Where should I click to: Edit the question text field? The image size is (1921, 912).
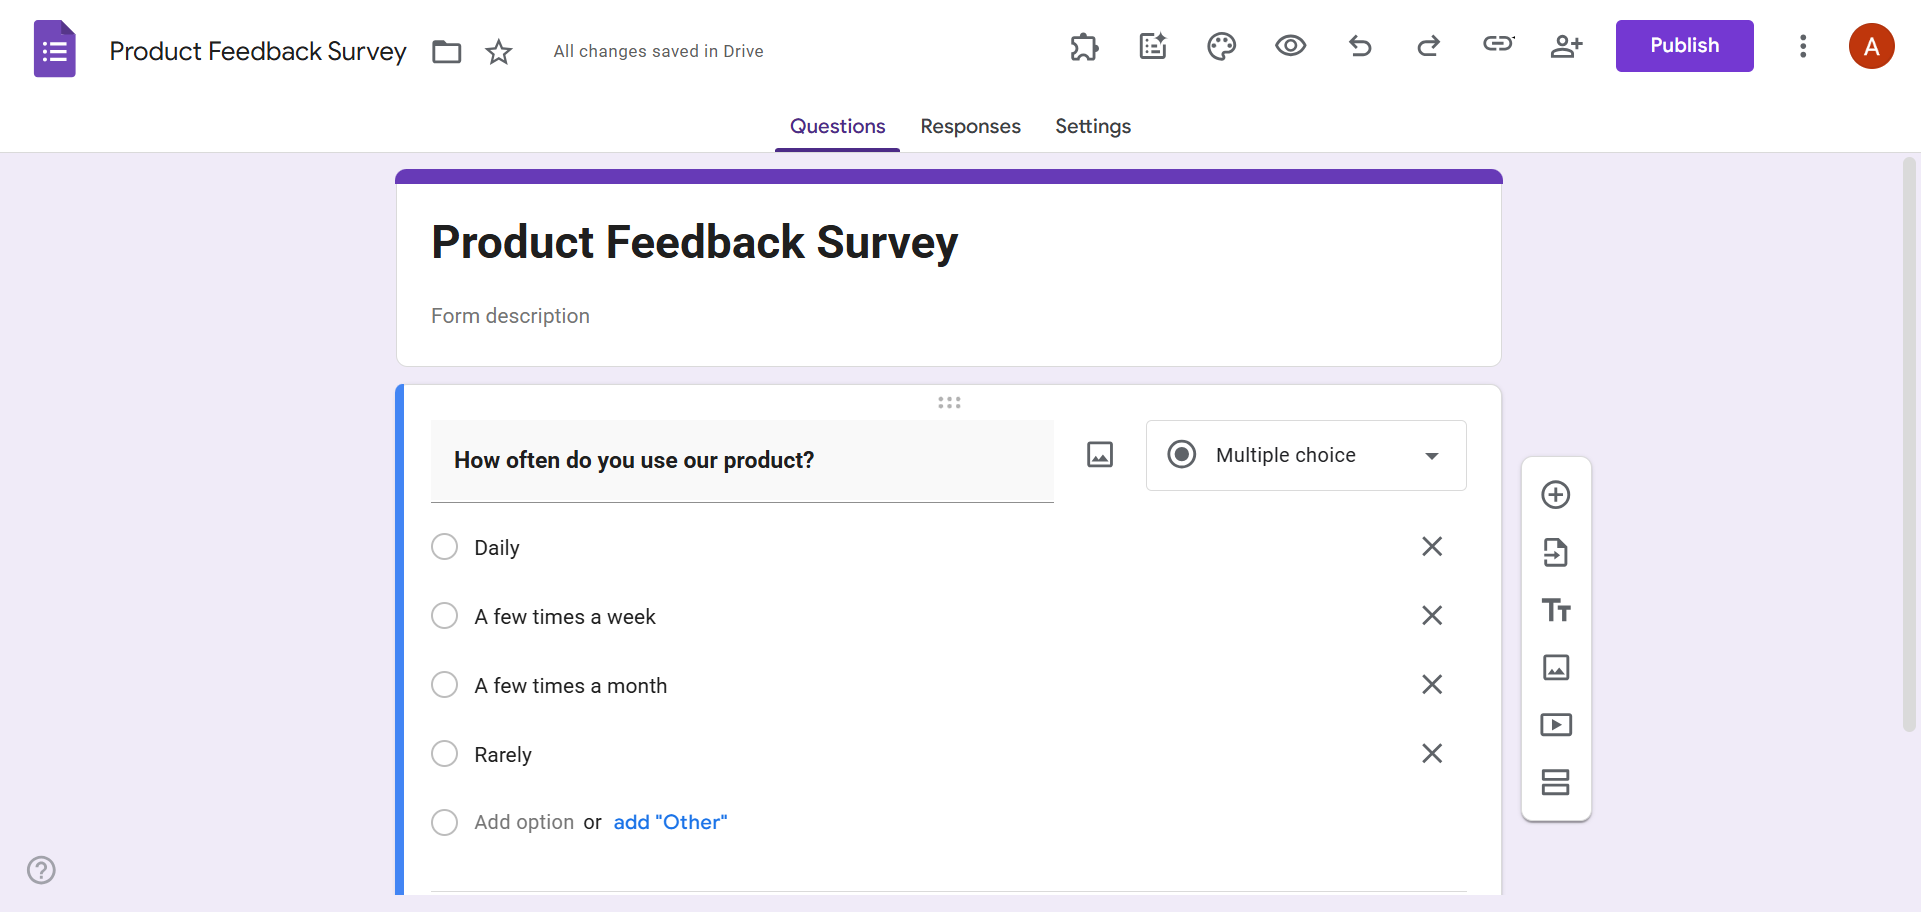point(742,461)
